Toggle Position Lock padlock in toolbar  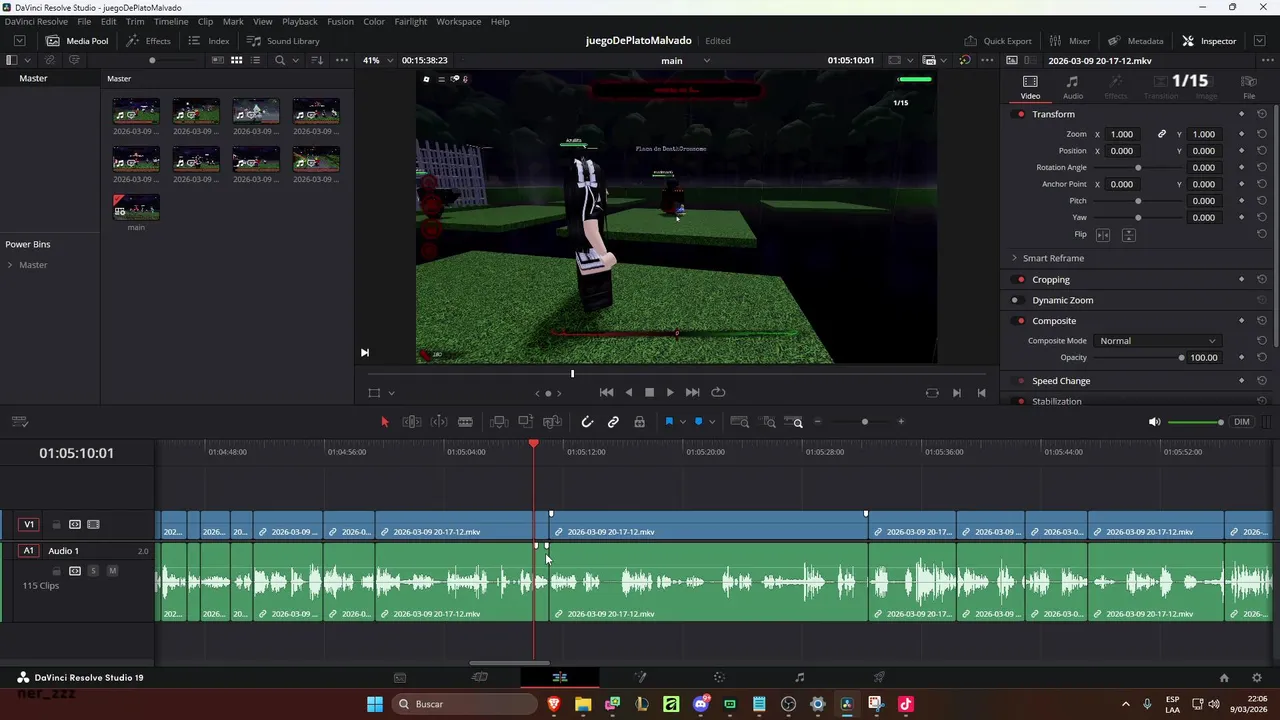tap(640, 422)
